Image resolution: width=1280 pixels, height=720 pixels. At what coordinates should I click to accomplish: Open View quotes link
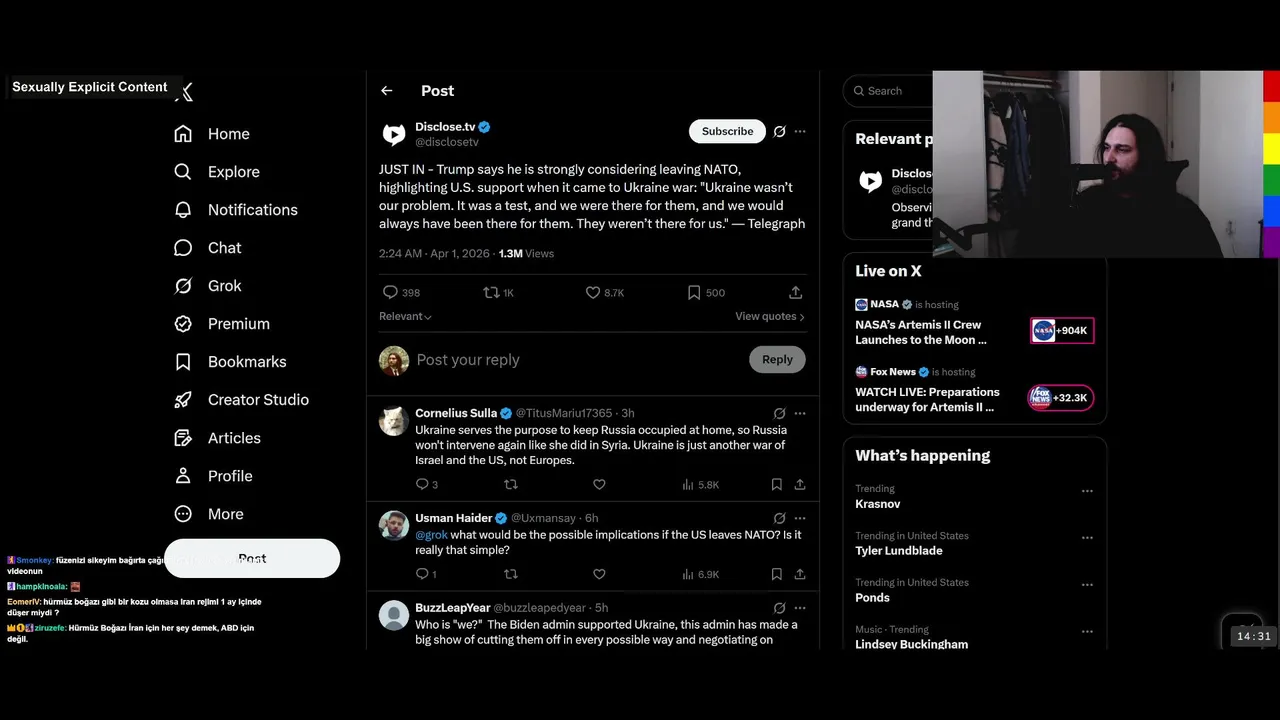[x=770, y=316]
